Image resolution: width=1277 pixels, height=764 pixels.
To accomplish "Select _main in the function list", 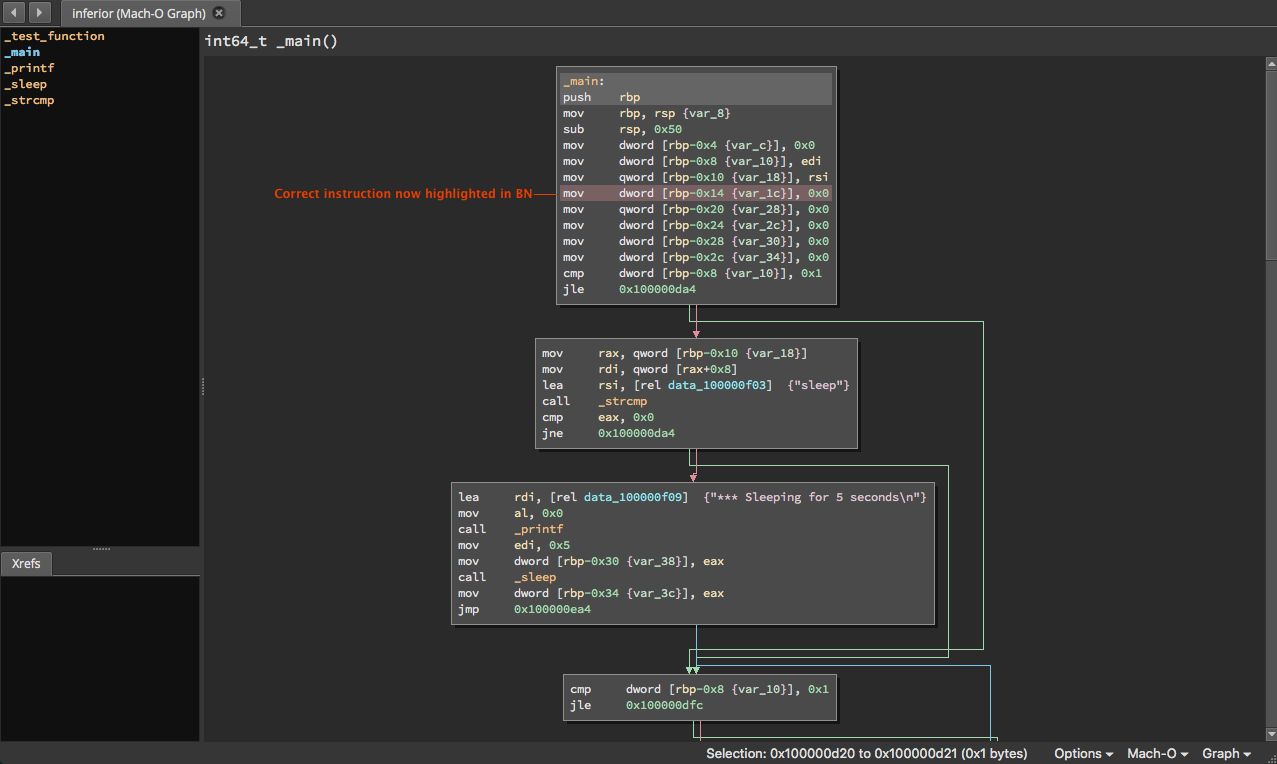I will [x=22, y=52].
